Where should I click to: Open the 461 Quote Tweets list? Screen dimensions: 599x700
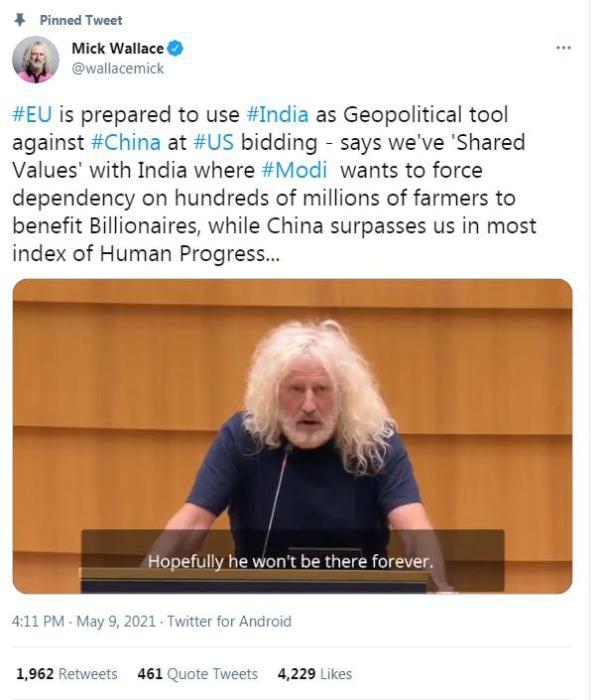click(198, 673)
